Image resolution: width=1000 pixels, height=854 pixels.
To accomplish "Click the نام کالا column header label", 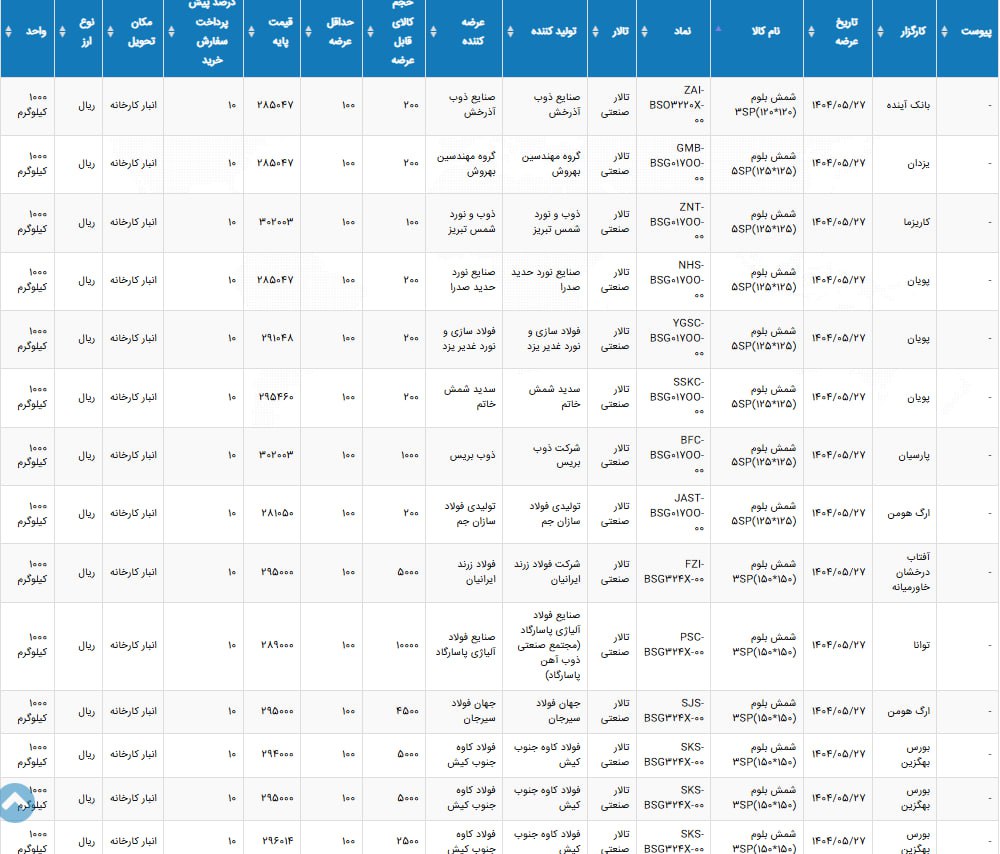I will pos(765,31).
